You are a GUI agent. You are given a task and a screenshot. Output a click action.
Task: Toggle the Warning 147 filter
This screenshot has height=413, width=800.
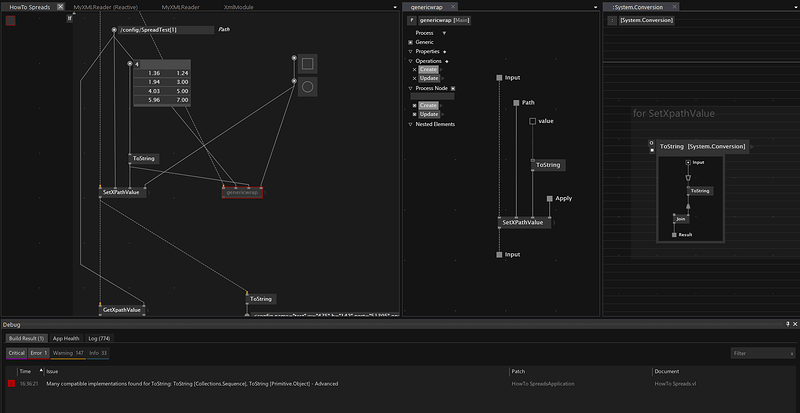click(x=68, y=353)
